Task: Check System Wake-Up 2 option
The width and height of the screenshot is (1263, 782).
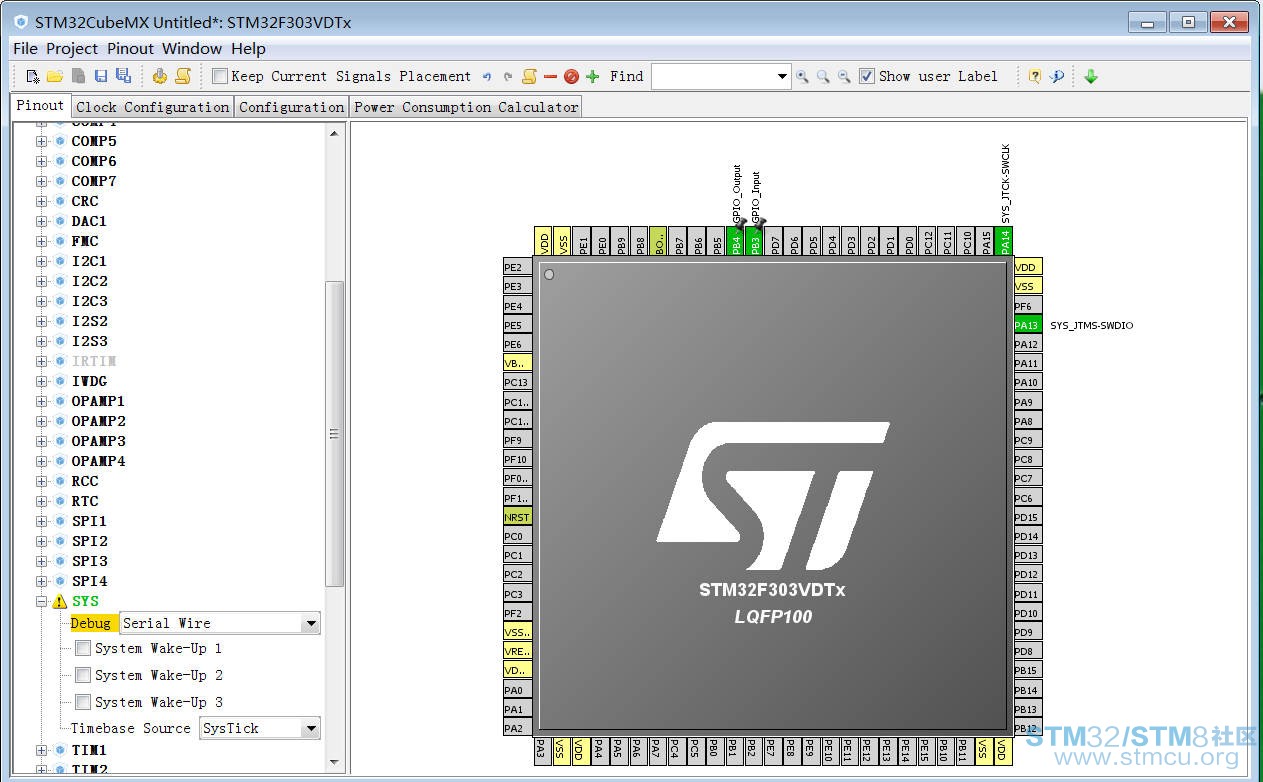Action: tap(83, 675)
